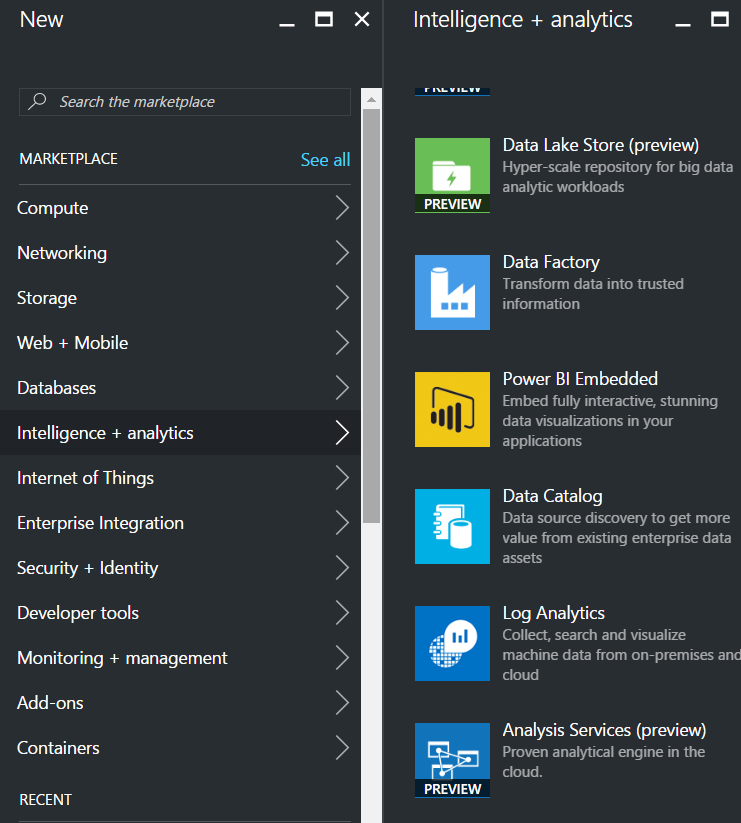Open the Power BI Embedded title link
This screenshot has height=823, width=741.
(580, 379)
